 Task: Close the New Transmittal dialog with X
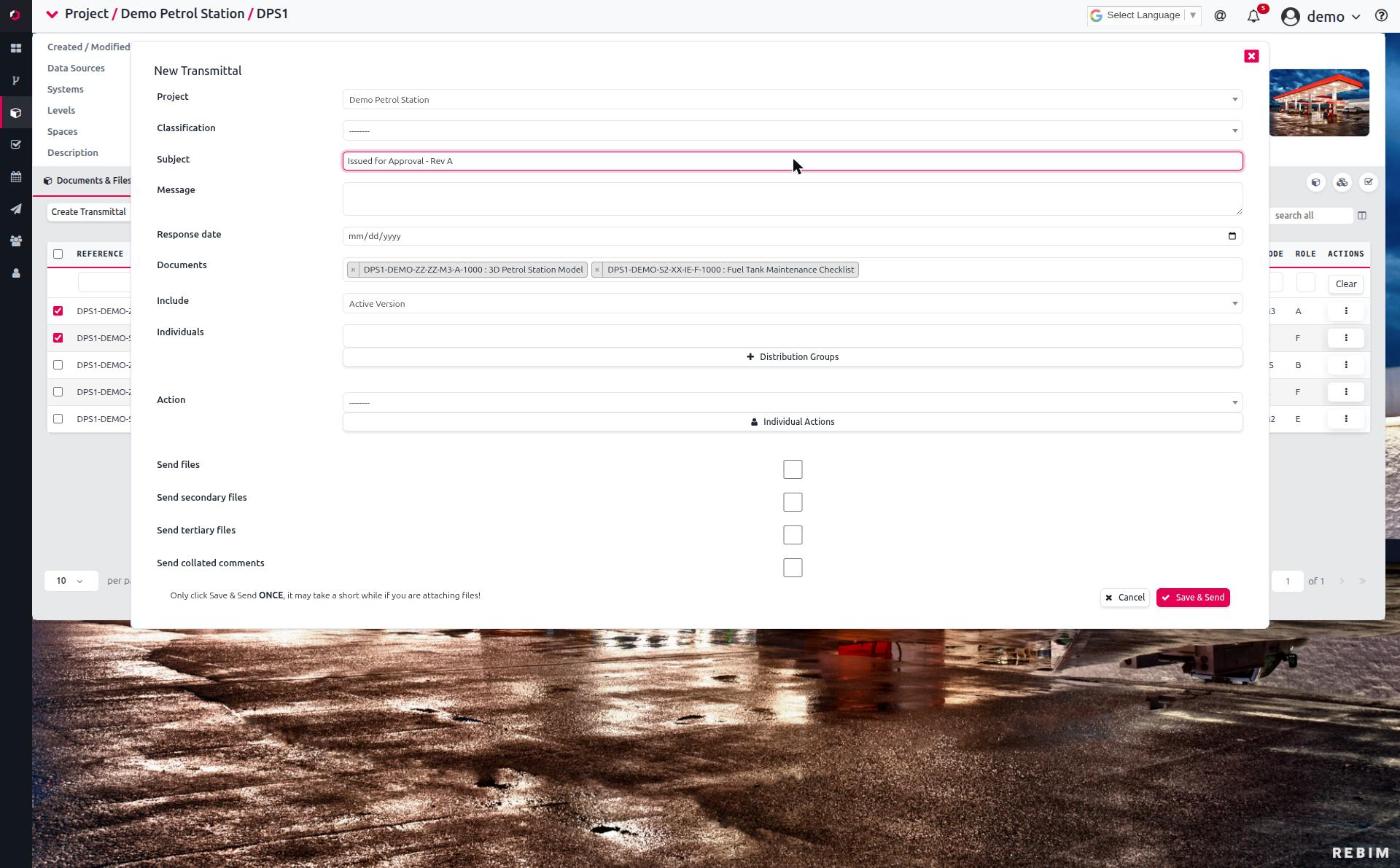(x=1251, y=56)
